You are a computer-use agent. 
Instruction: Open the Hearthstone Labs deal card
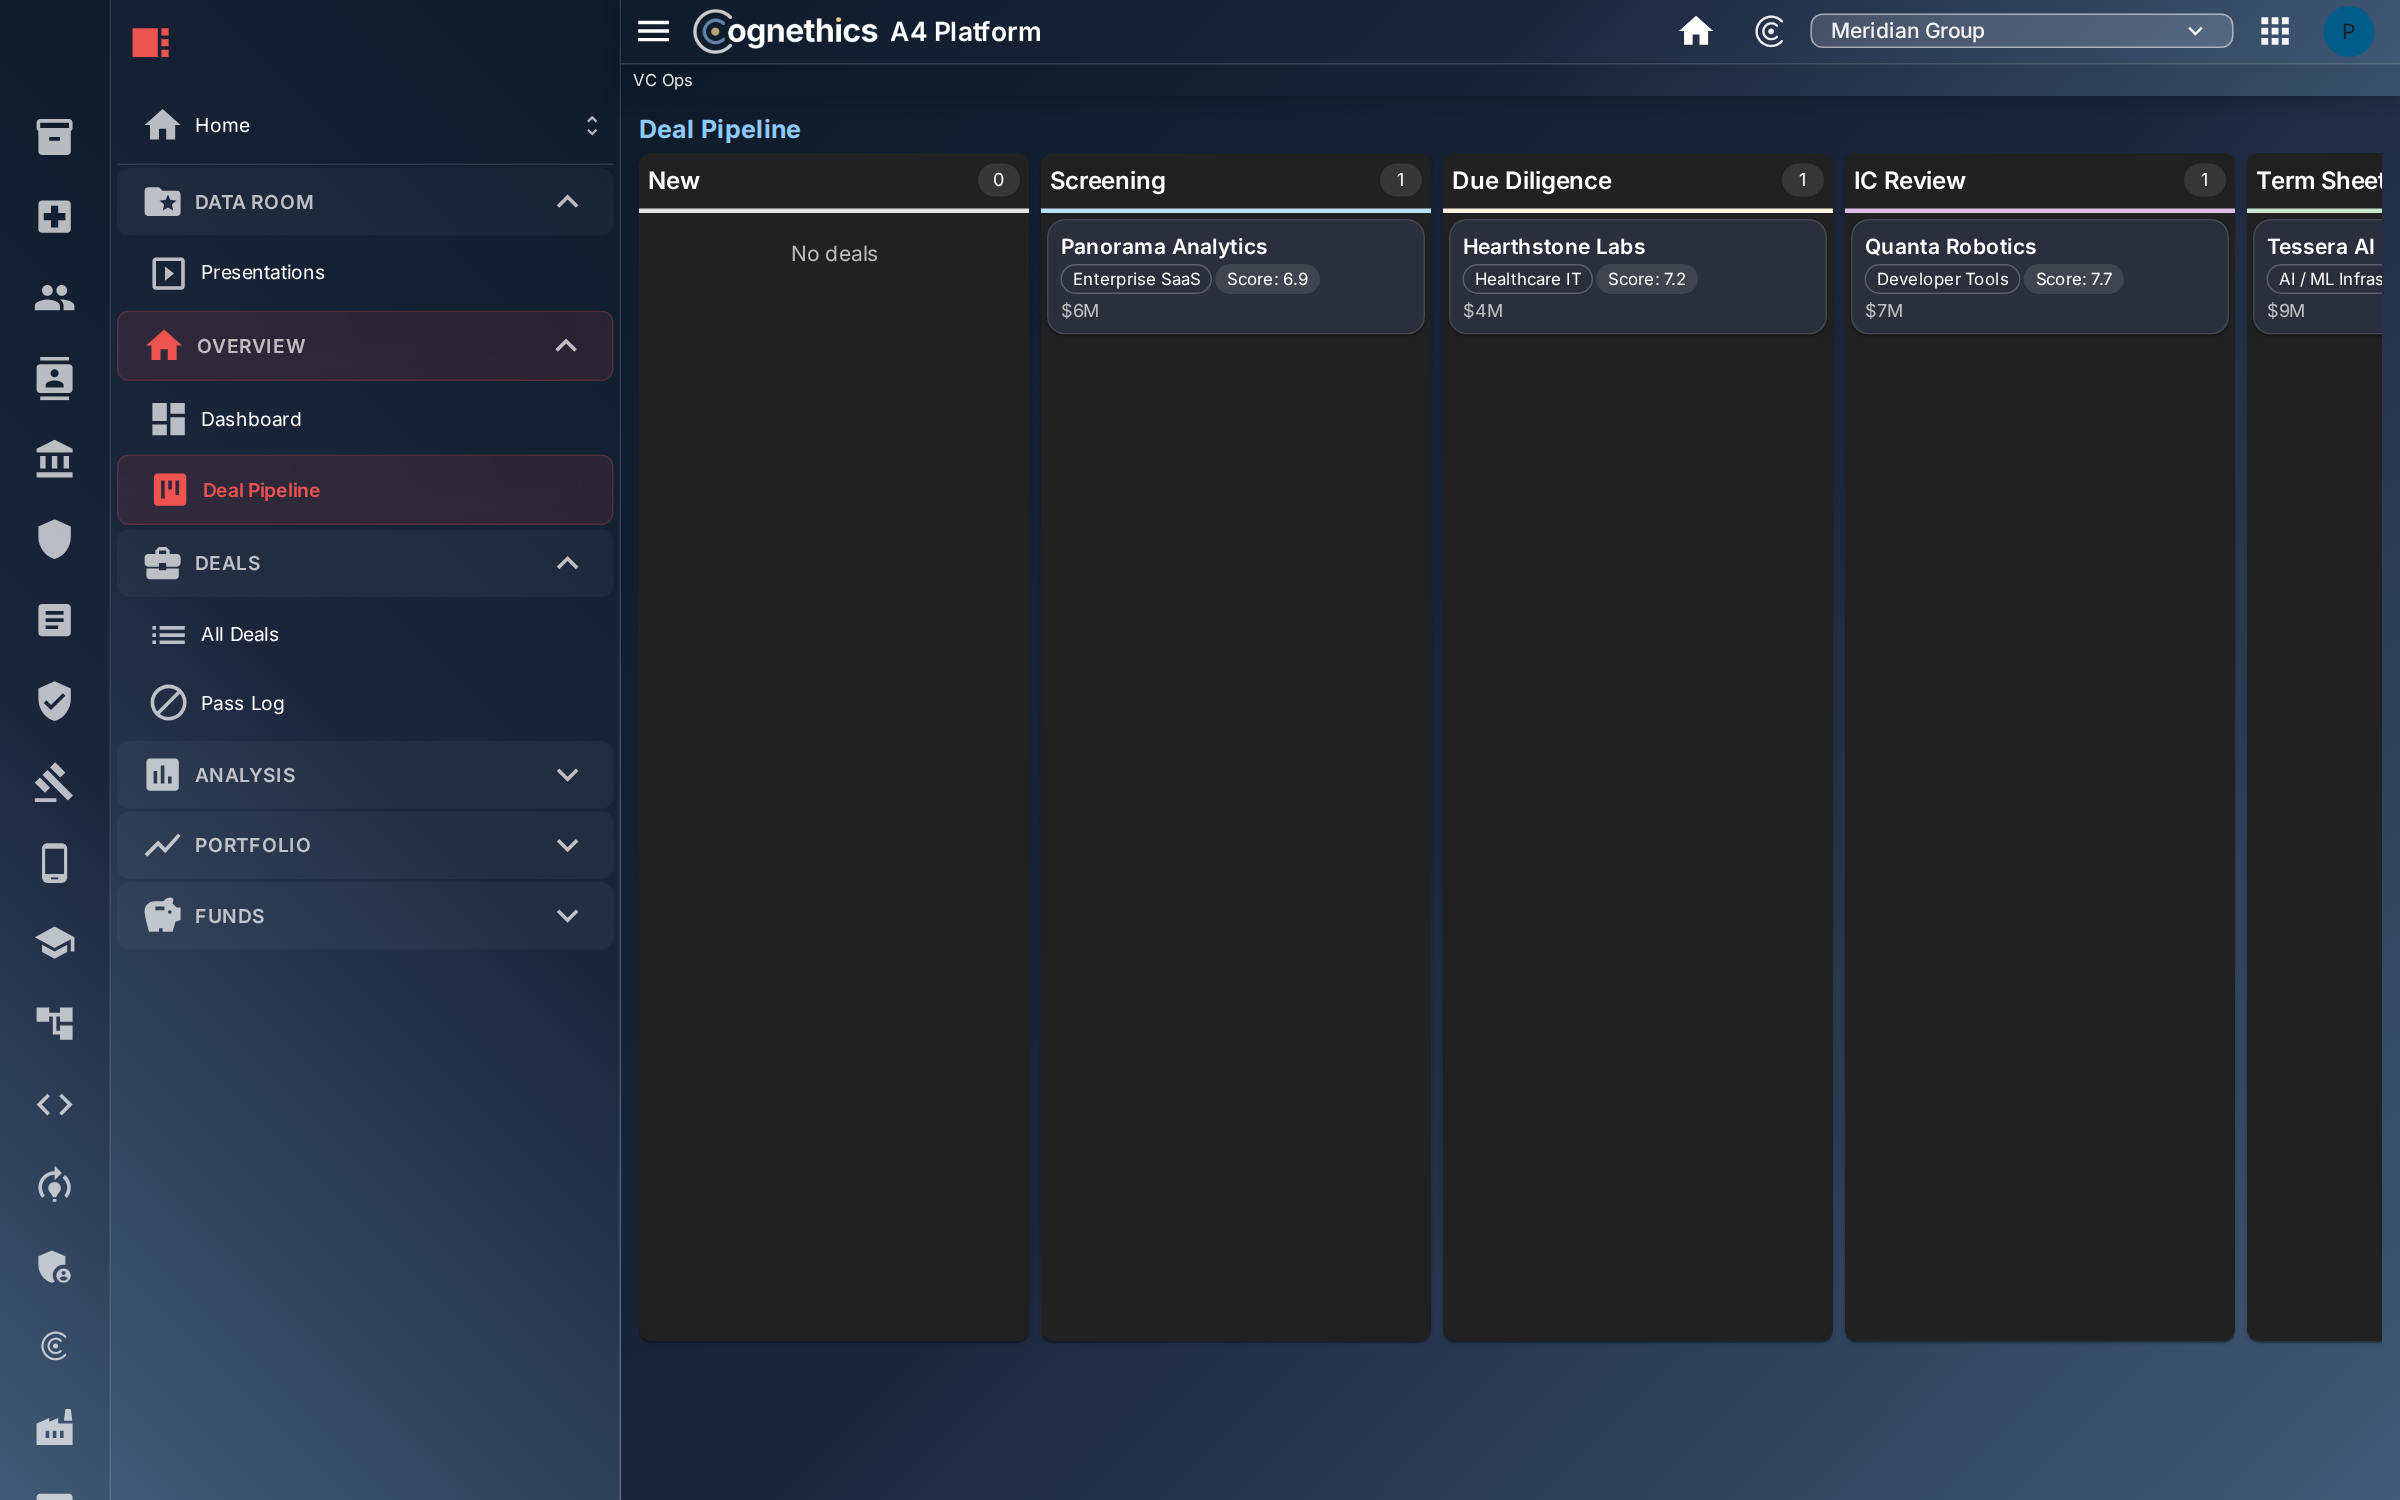point(1637,277)
